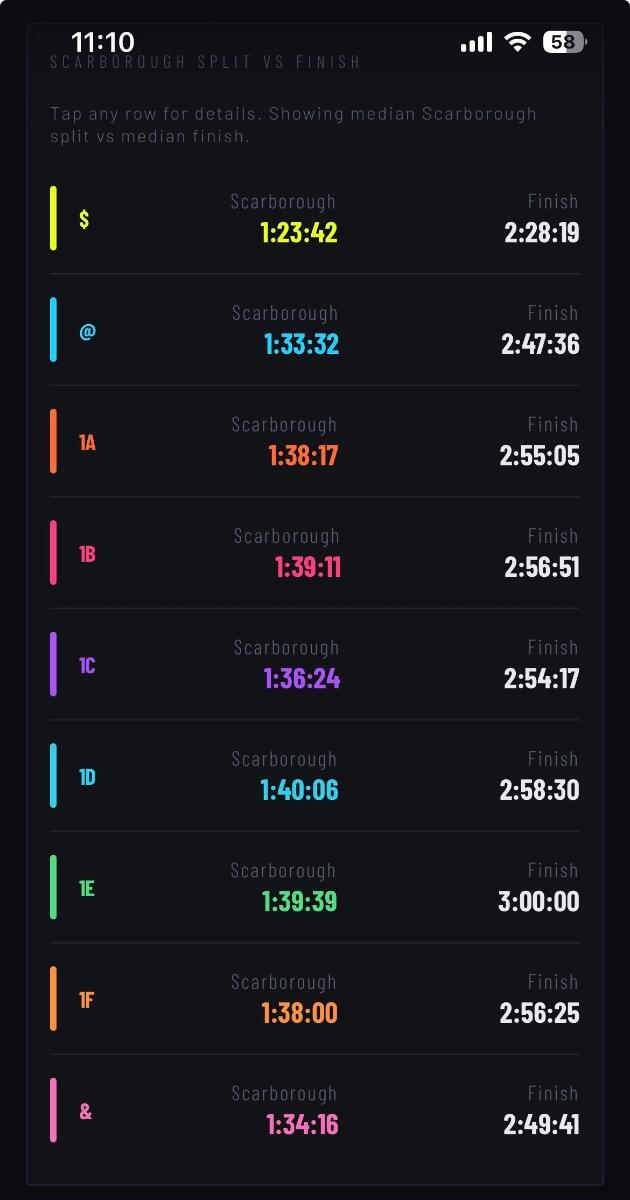Select the orange 1A wave label
This screenshot has height=1200, width=630.
pyautogui.click(x=87, y=442)
